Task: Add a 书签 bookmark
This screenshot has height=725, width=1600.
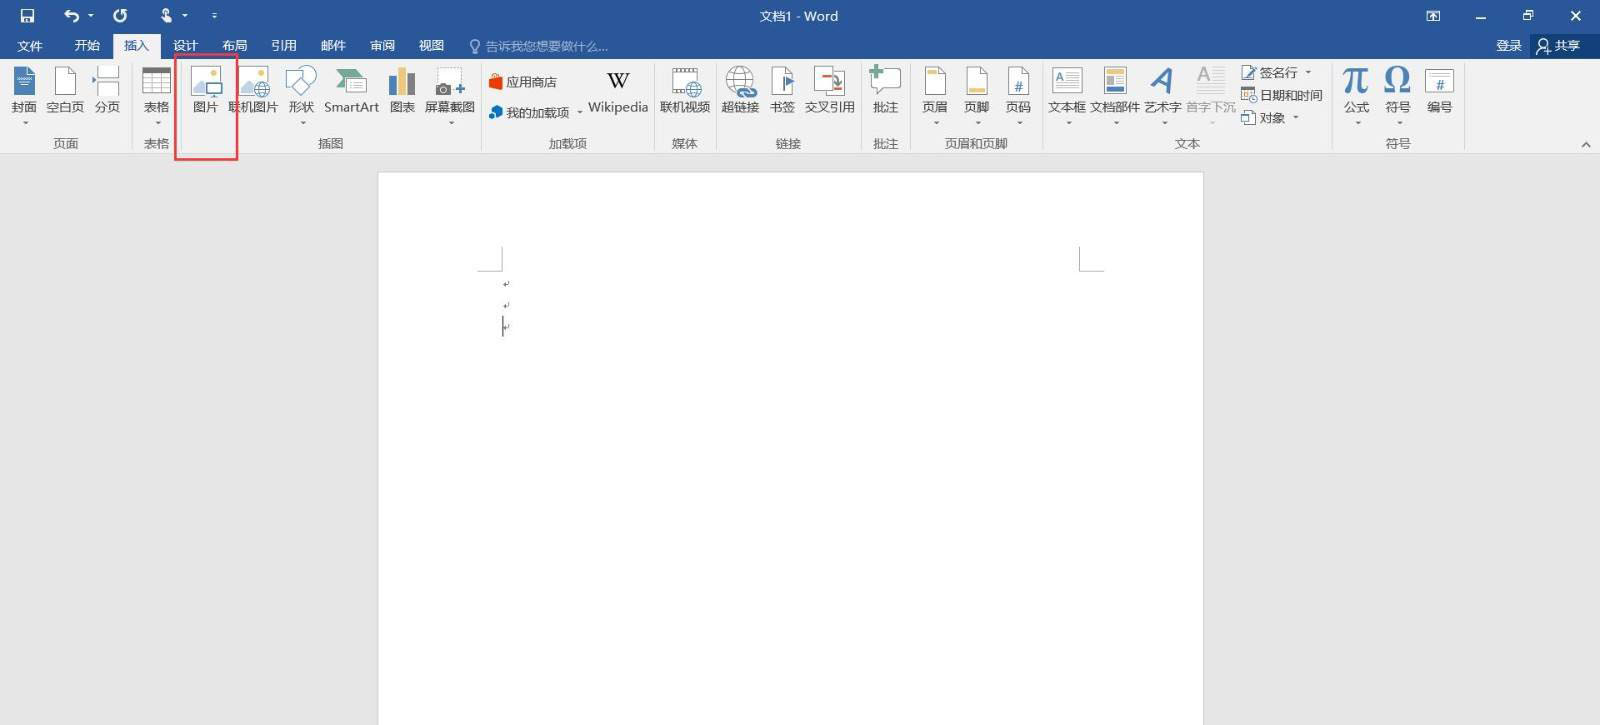Action: point(782,90)
